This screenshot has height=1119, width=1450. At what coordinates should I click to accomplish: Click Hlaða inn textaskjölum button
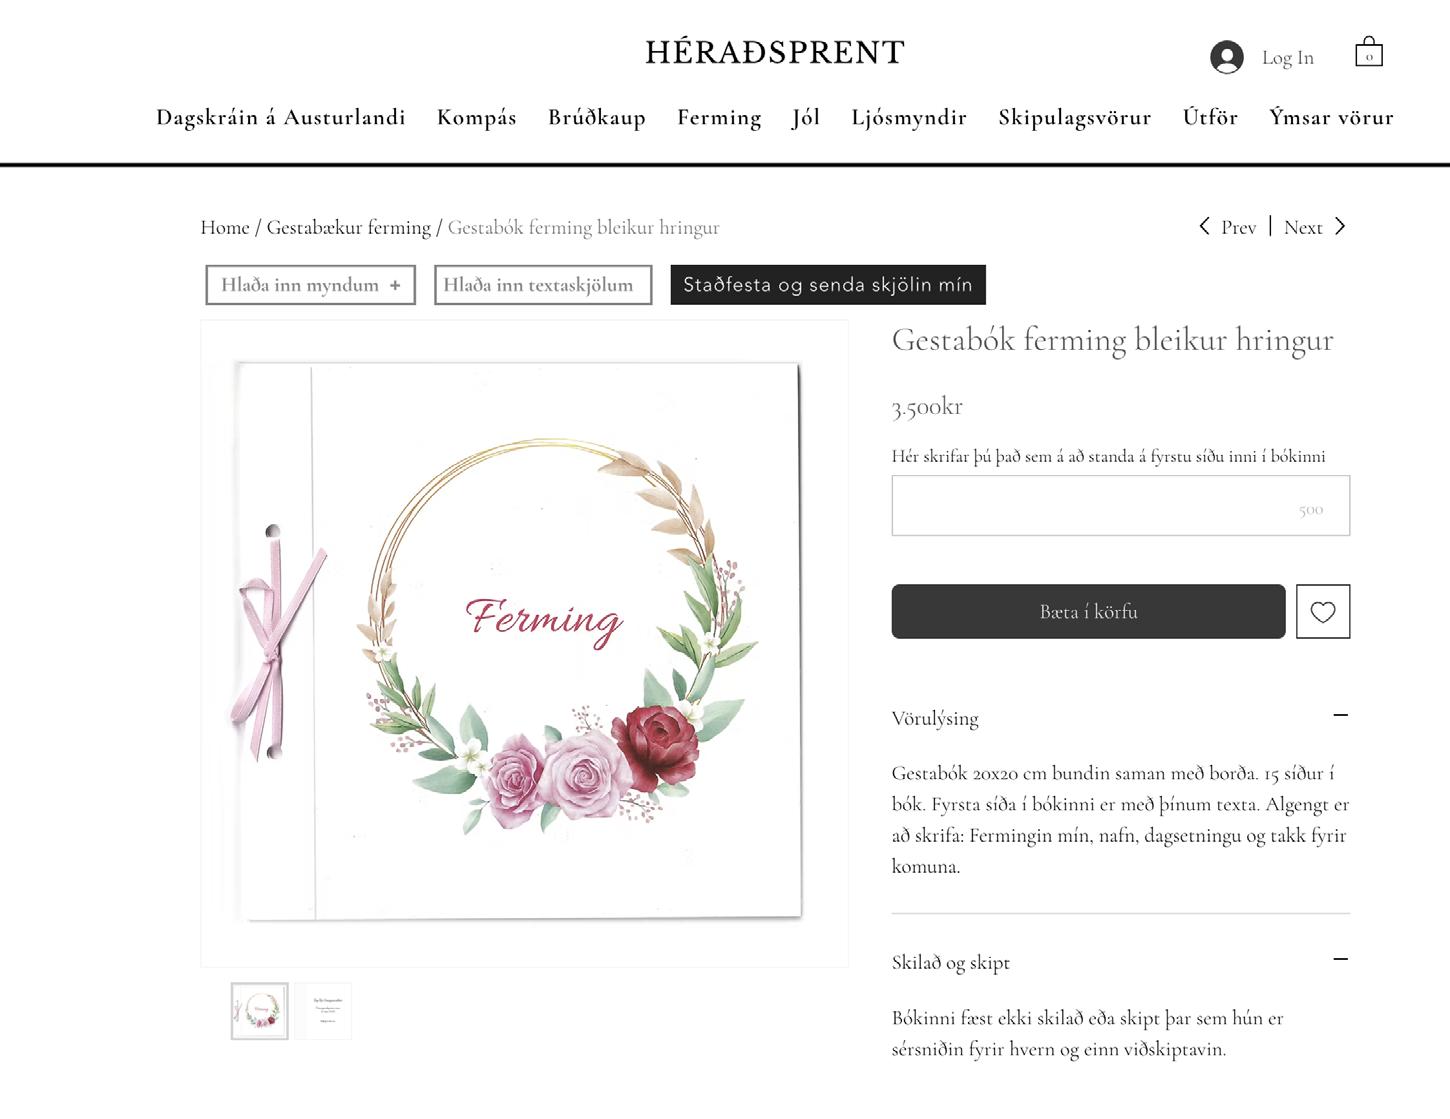(543, 285)
